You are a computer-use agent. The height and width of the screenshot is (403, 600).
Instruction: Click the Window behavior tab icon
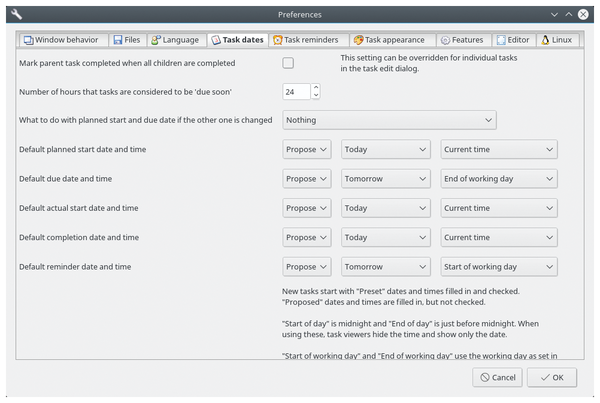click(x=28, y=40)
